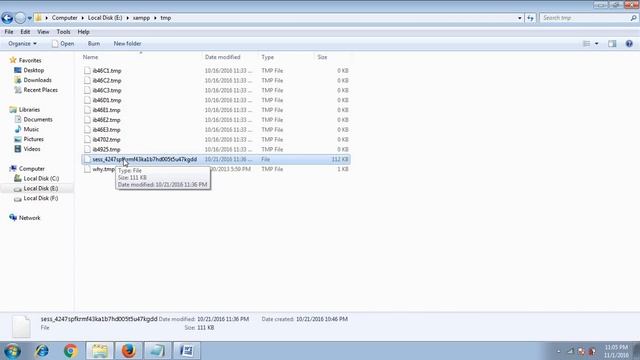Open the Edit menu
Image resolution: width=640 pixels, height=360 pixels.
[x=25, y=32]
